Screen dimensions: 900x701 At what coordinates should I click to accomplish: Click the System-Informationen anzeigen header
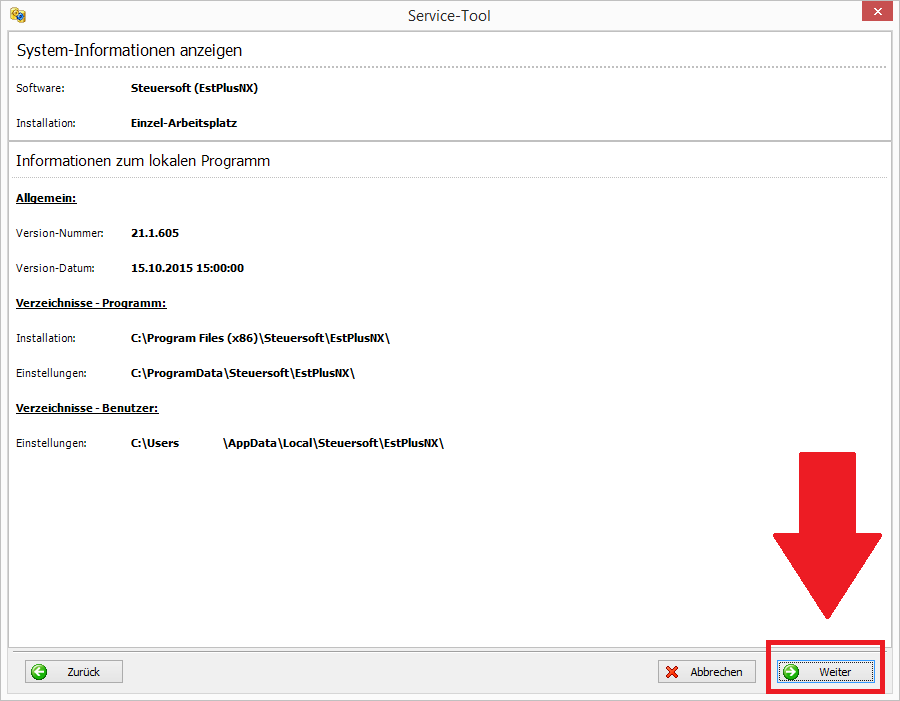coord(129,50)
